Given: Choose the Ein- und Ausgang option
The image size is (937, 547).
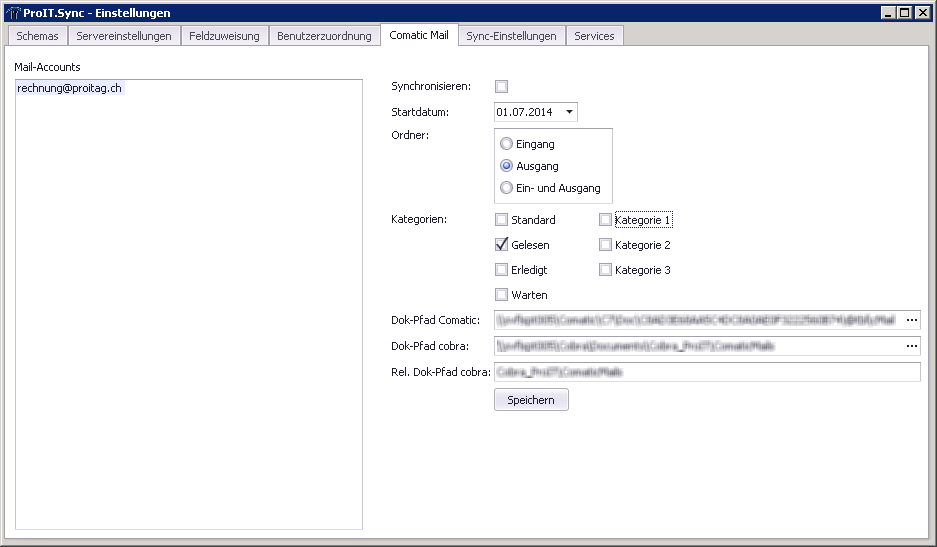Looking at the screenshot, I should pyautogui.click(x=506, y=188).
